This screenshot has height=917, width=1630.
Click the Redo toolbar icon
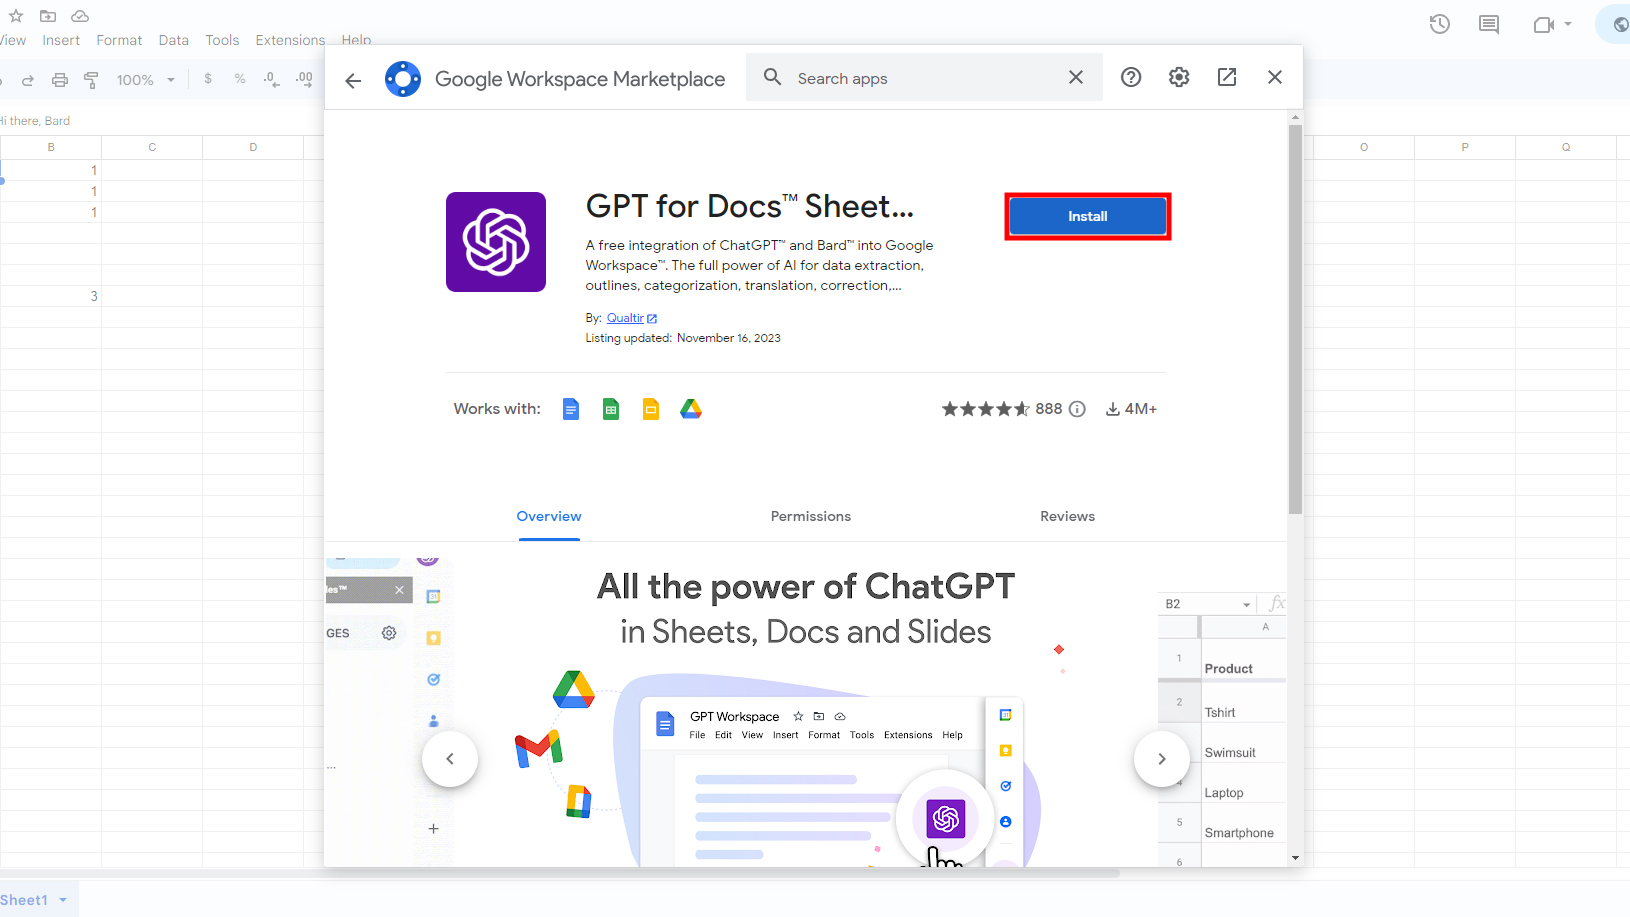(28, 80)
